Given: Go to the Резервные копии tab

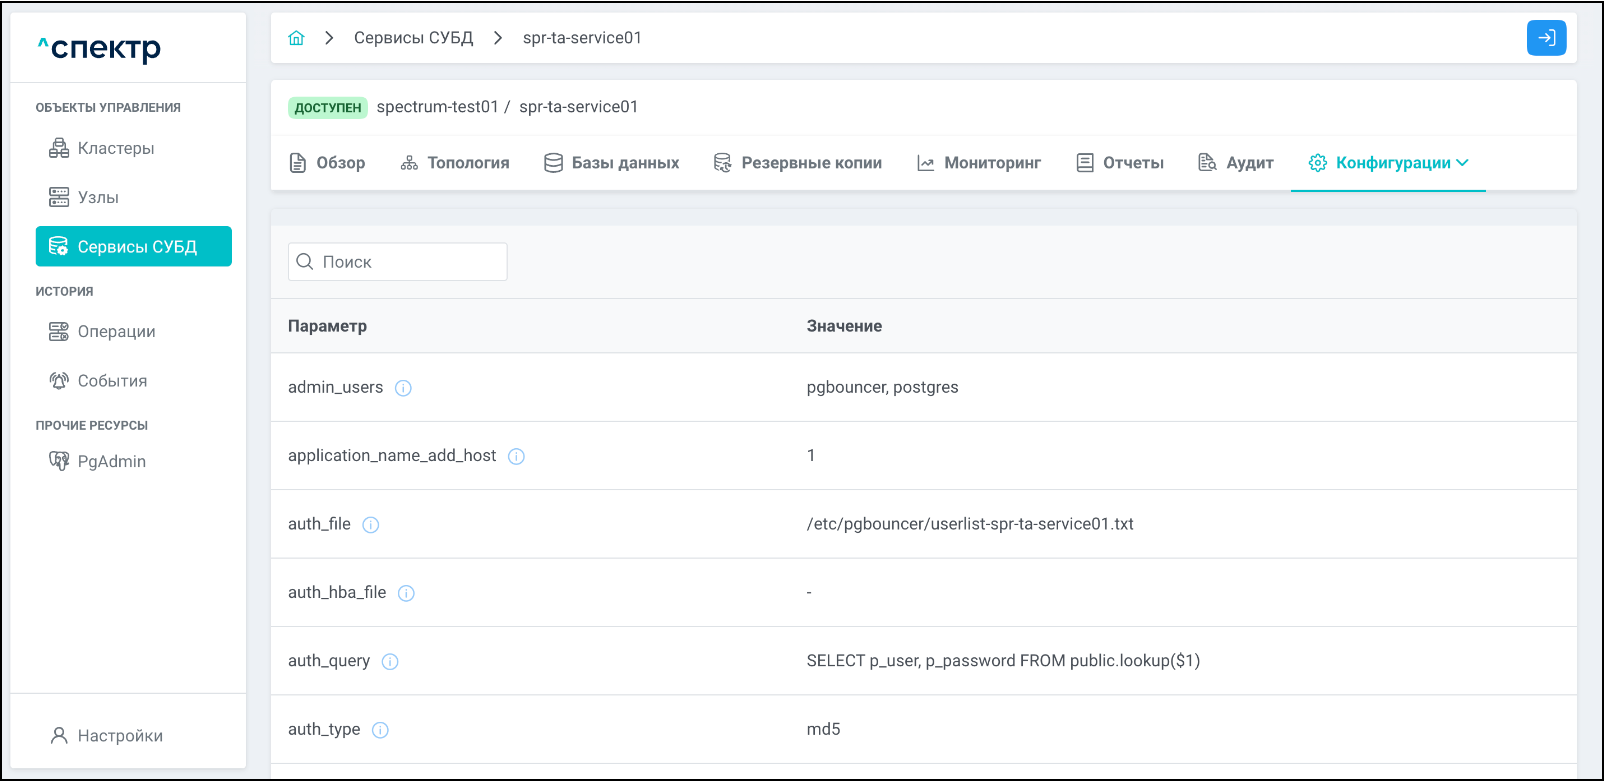Looking at the screenshot, I should point(797,163).
